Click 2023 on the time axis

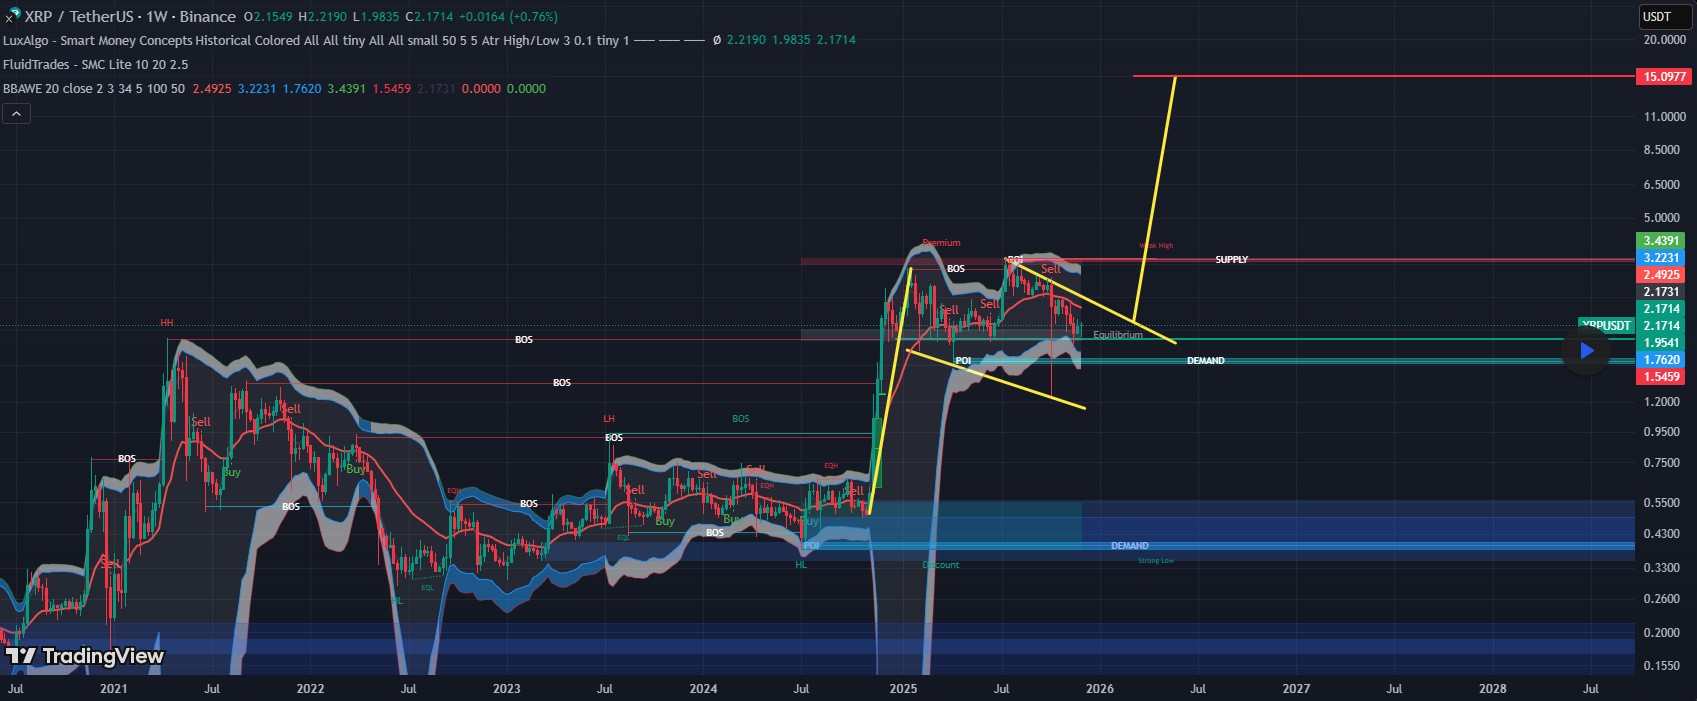click(507, 689)
